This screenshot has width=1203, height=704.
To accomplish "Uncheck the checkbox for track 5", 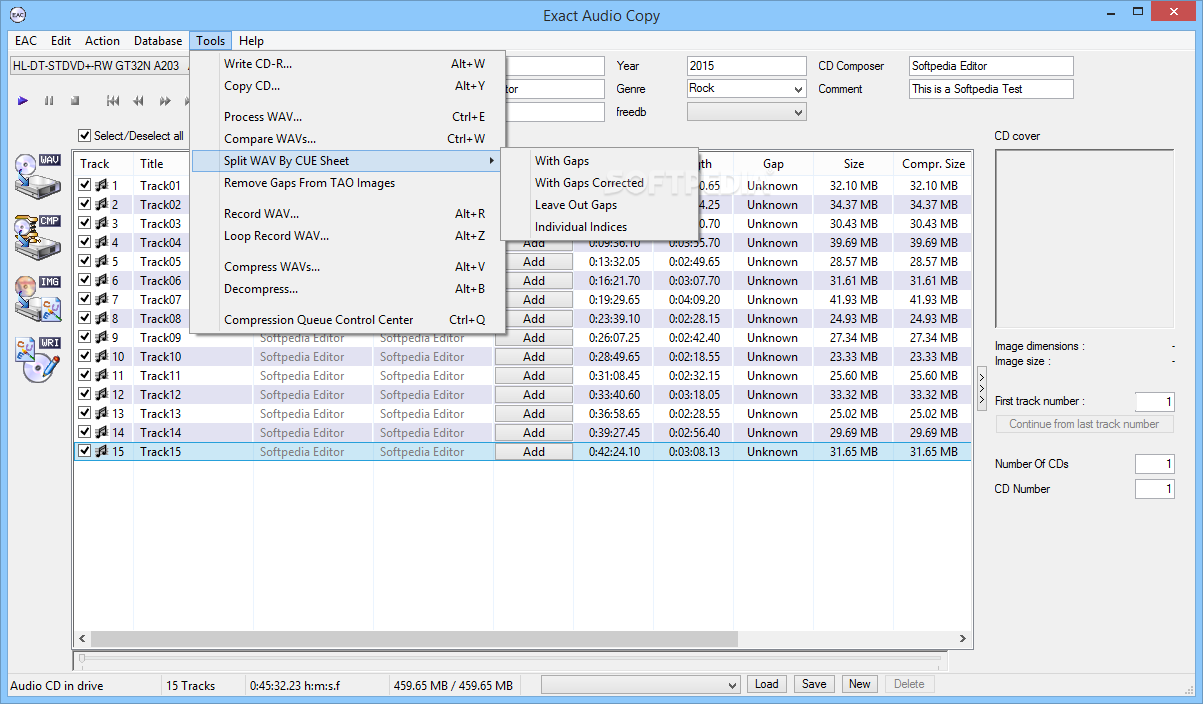I will (x=85, y=261).
